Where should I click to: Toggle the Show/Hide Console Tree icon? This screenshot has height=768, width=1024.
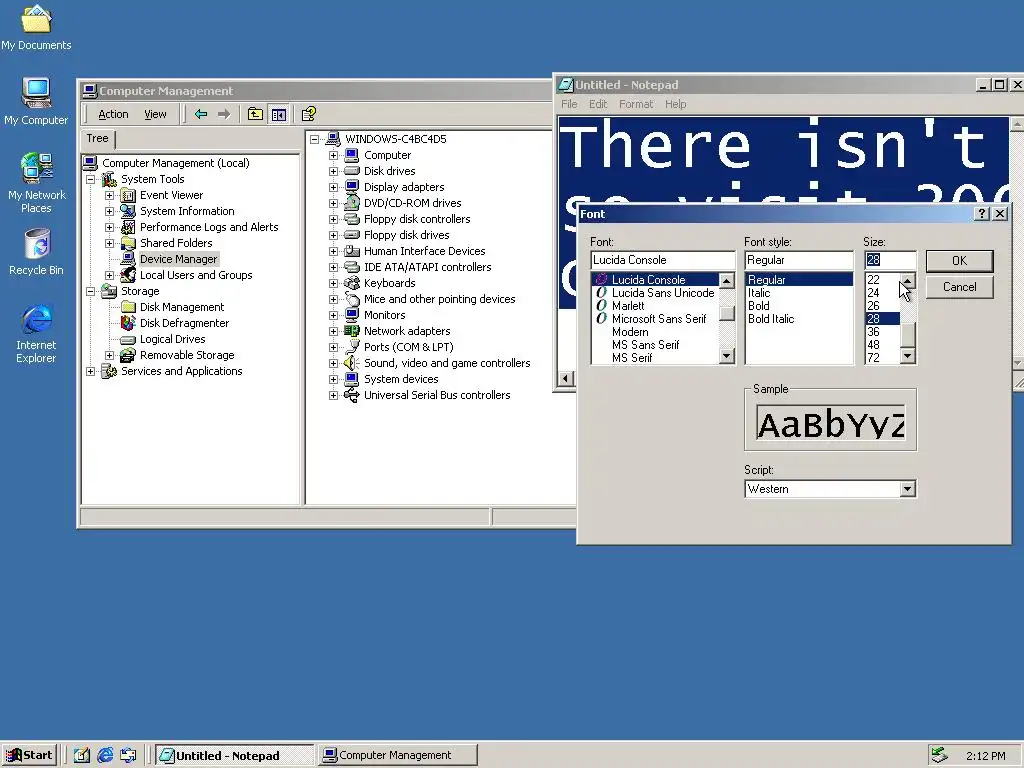pyautogui.click(x=279, y=114)
